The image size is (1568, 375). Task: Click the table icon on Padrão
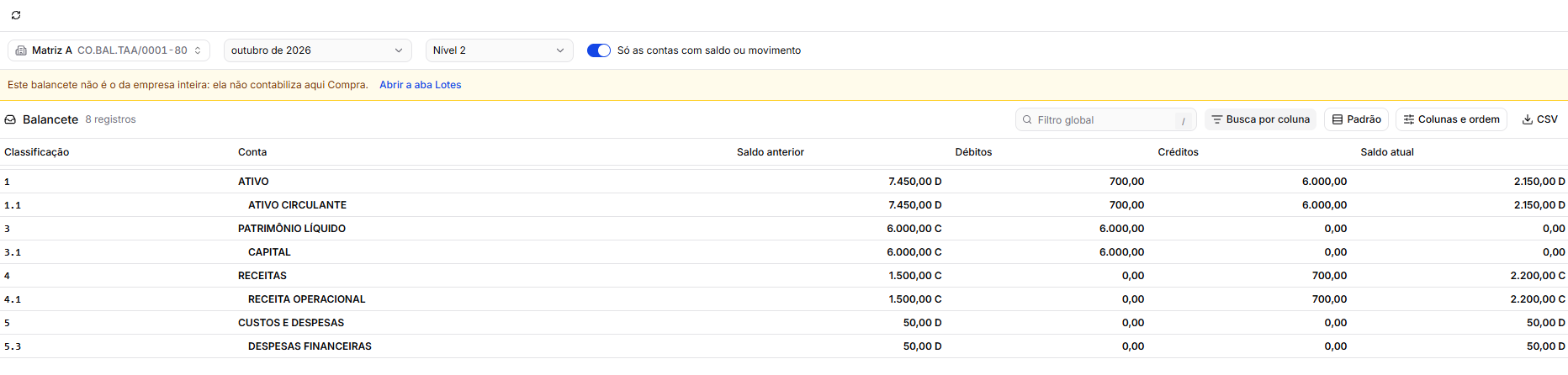pyautogui.click(x=1337, y=120)
